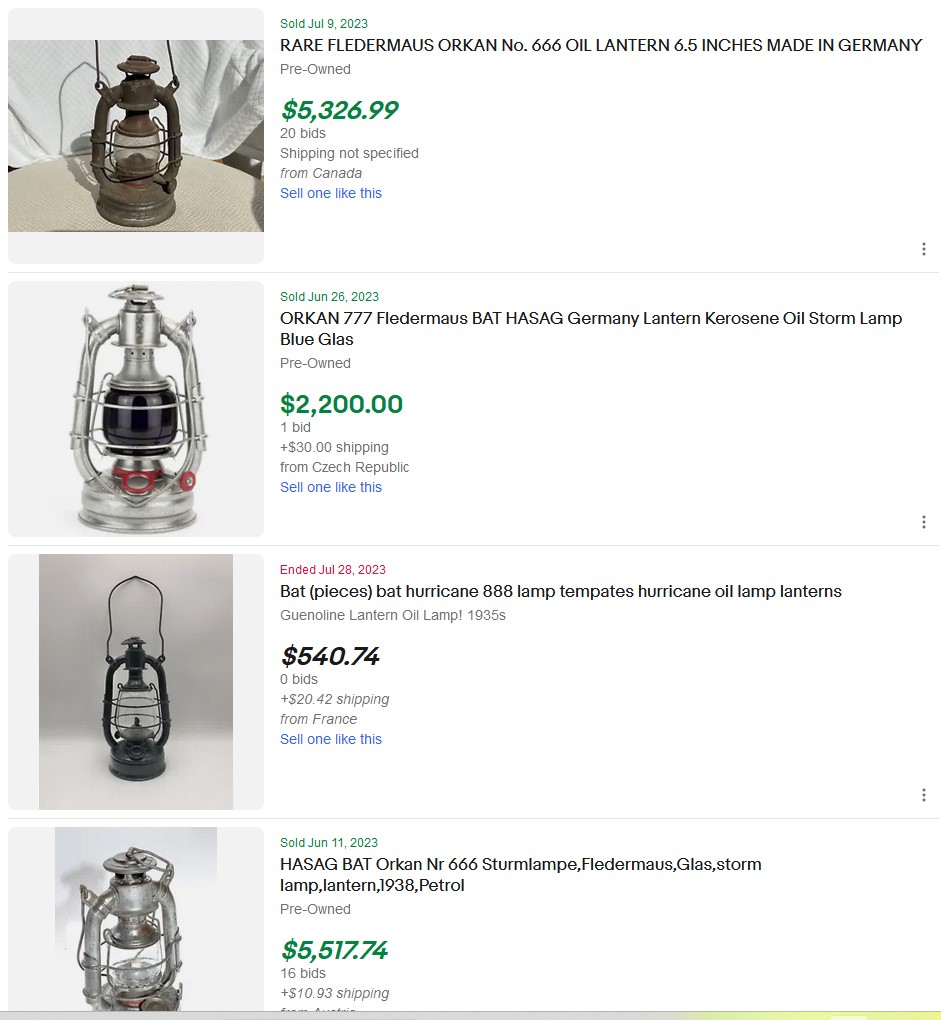Click the 20 bids count text
The width and height of the screenshot is (941, 1020).
click(303, 133)
